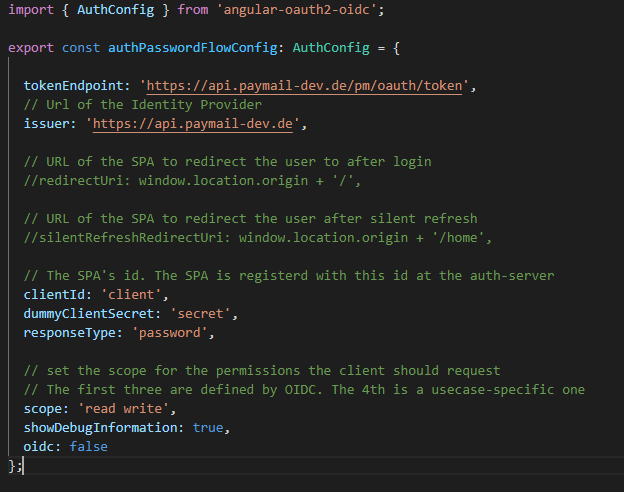The height and width of the screenshot is (492, 624).
Task: Place cursor on 'import' keyword
Action: pos(31,10)
